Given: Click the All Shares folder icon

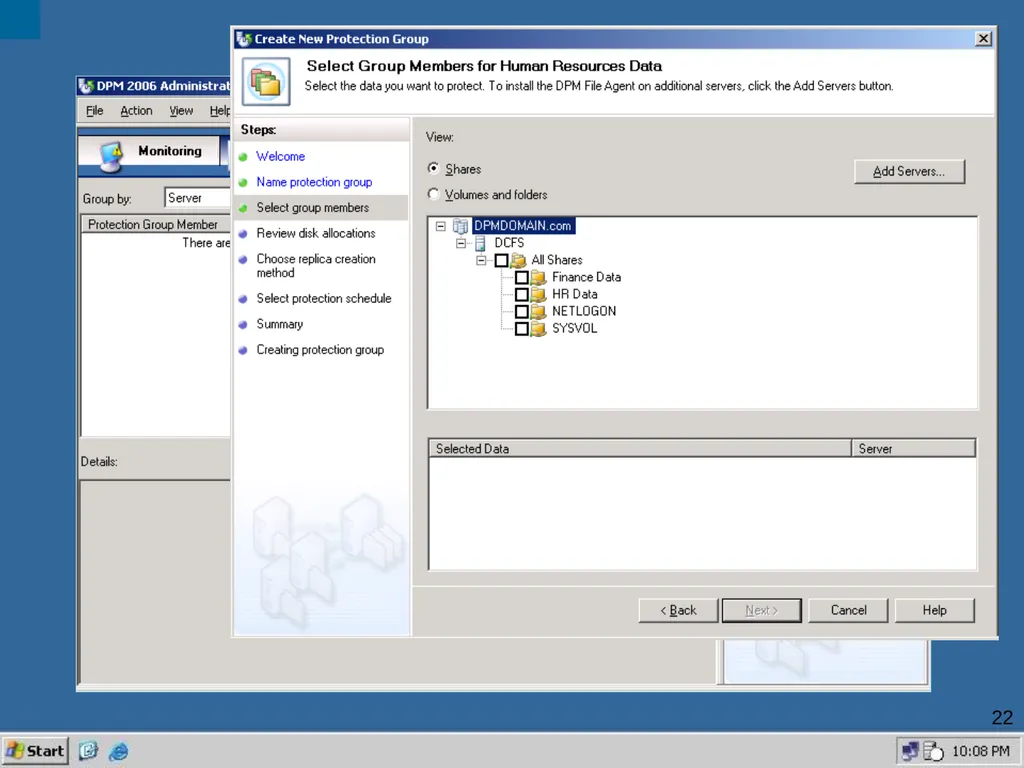Looking at the screenshot, I should pyautogui.click(x=519, y=260).
